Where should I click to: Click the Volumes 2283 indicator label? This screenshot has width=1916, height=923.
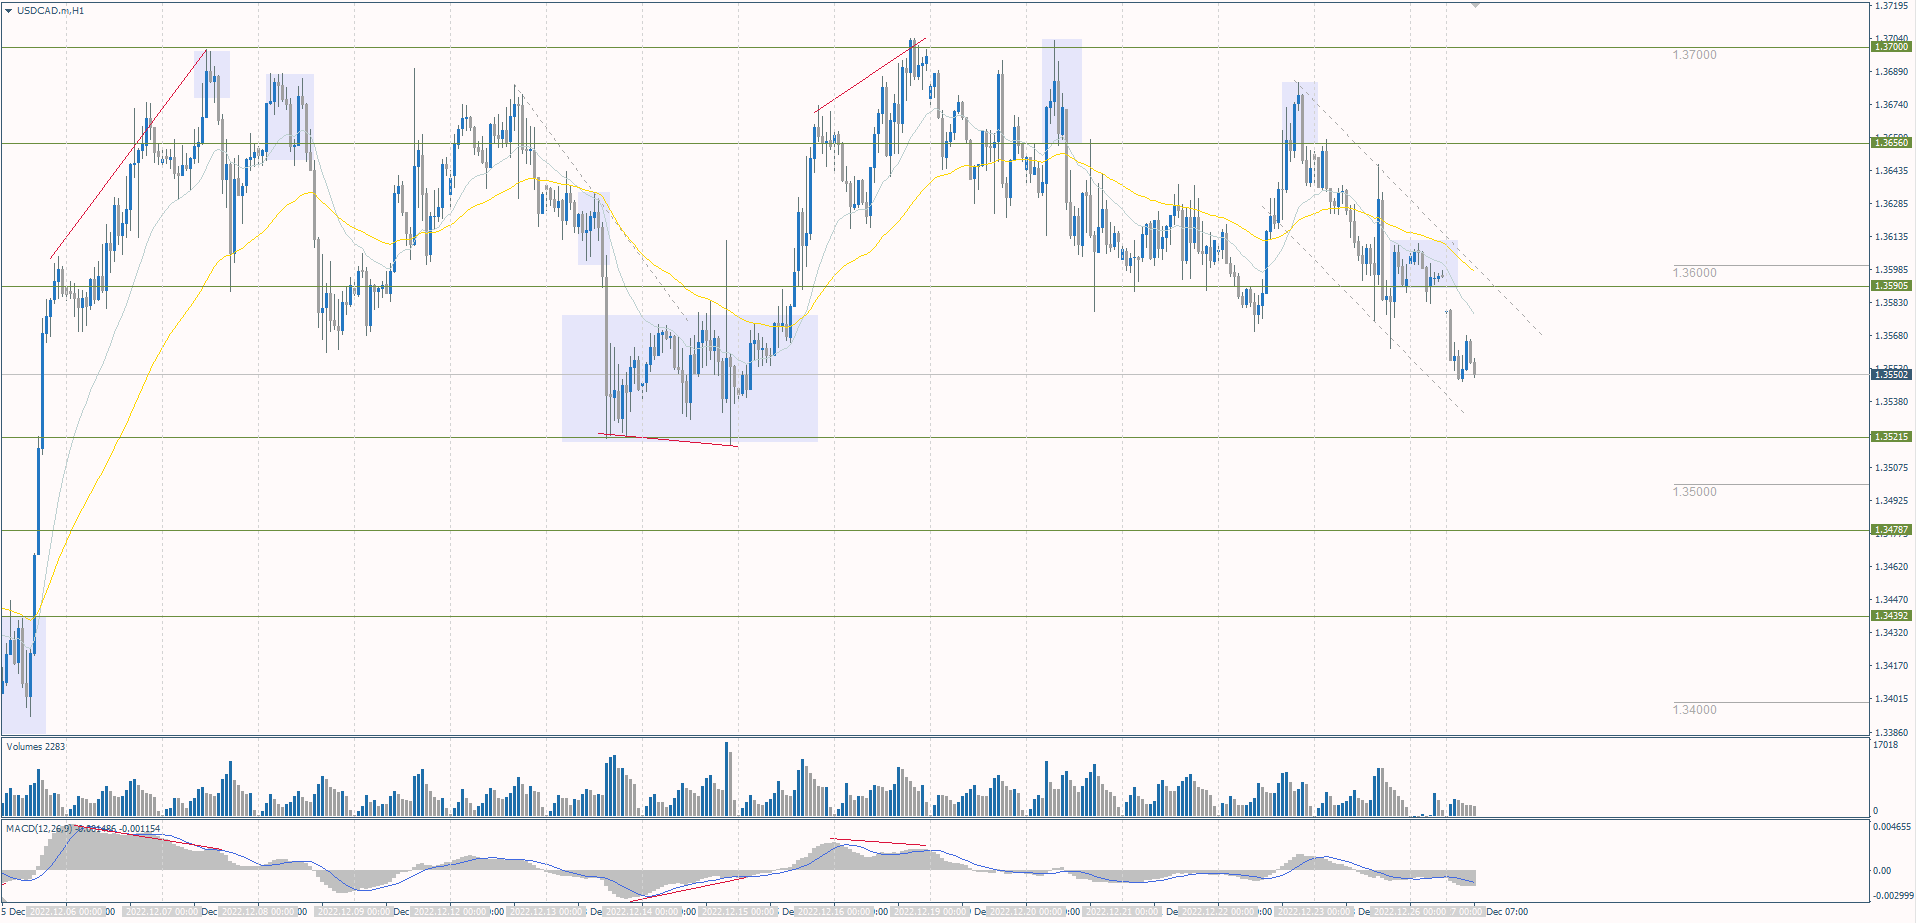click(x=36, y=747)
